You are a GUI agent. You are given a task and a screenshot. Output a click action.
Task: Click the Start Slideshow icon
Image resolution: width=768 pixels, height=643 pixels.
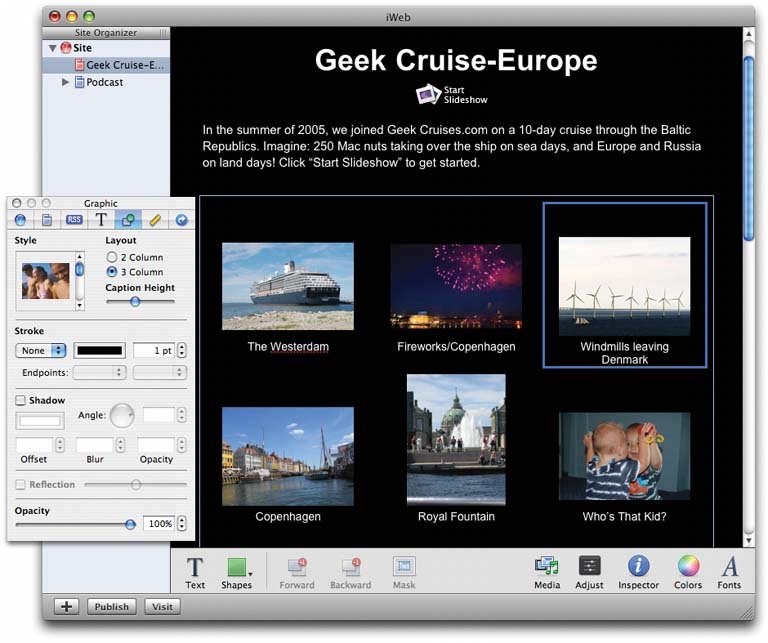(428, 95)
